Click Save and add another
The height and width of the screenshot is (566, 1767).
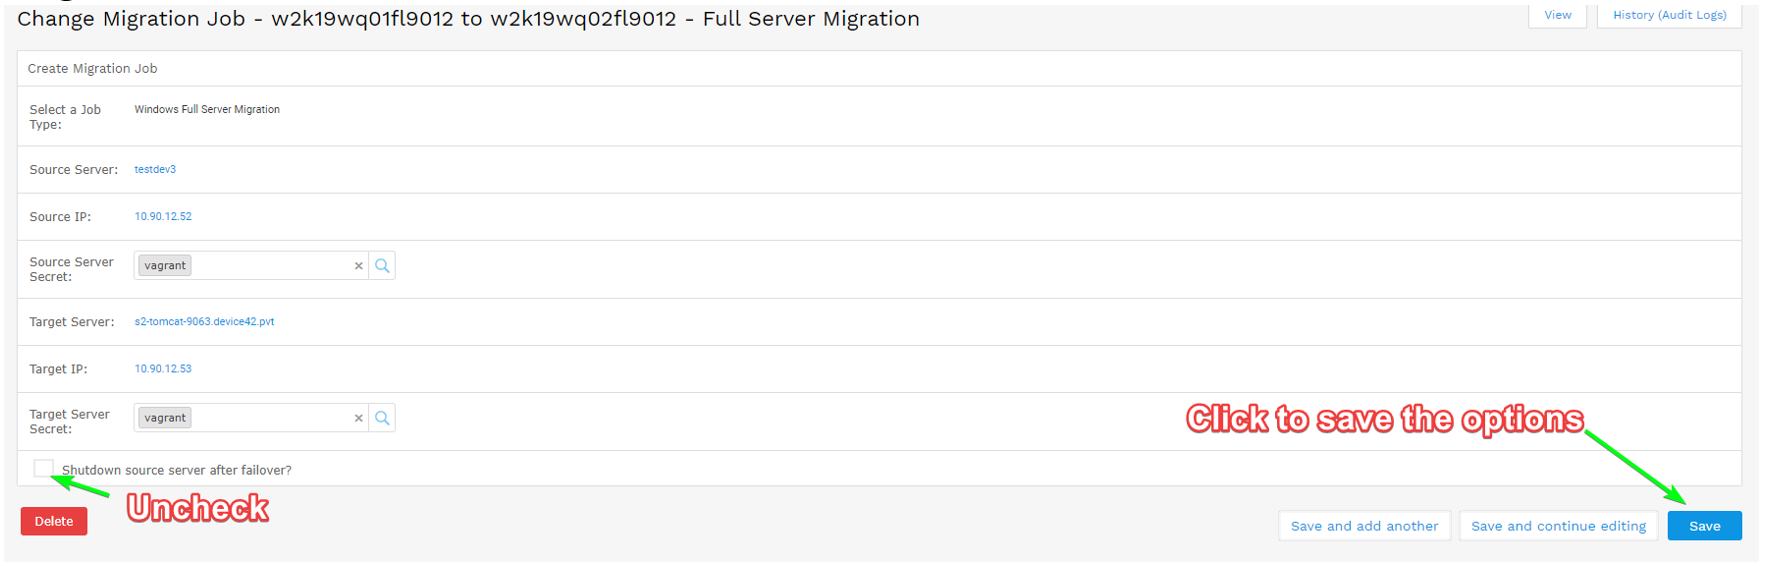(x=1364, y=526)
